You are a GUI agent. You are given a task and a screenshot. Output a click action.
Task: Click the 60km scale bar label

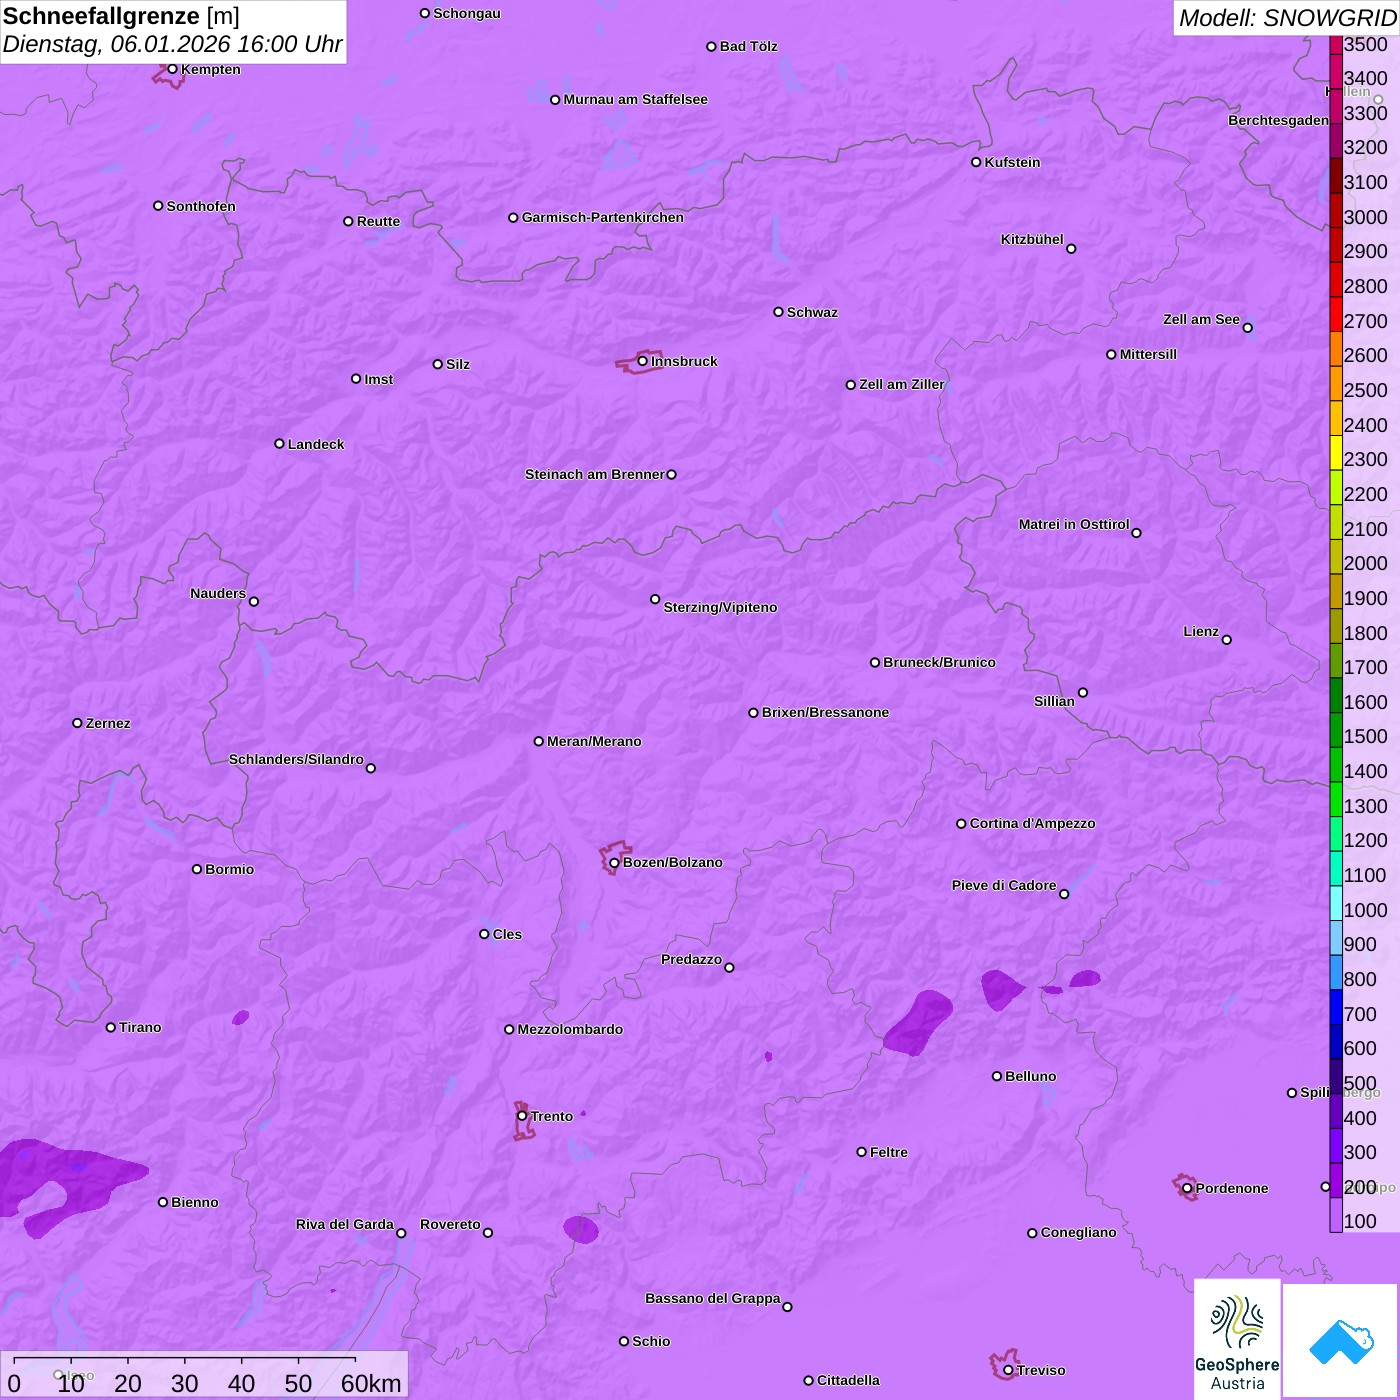[371, 1383]
